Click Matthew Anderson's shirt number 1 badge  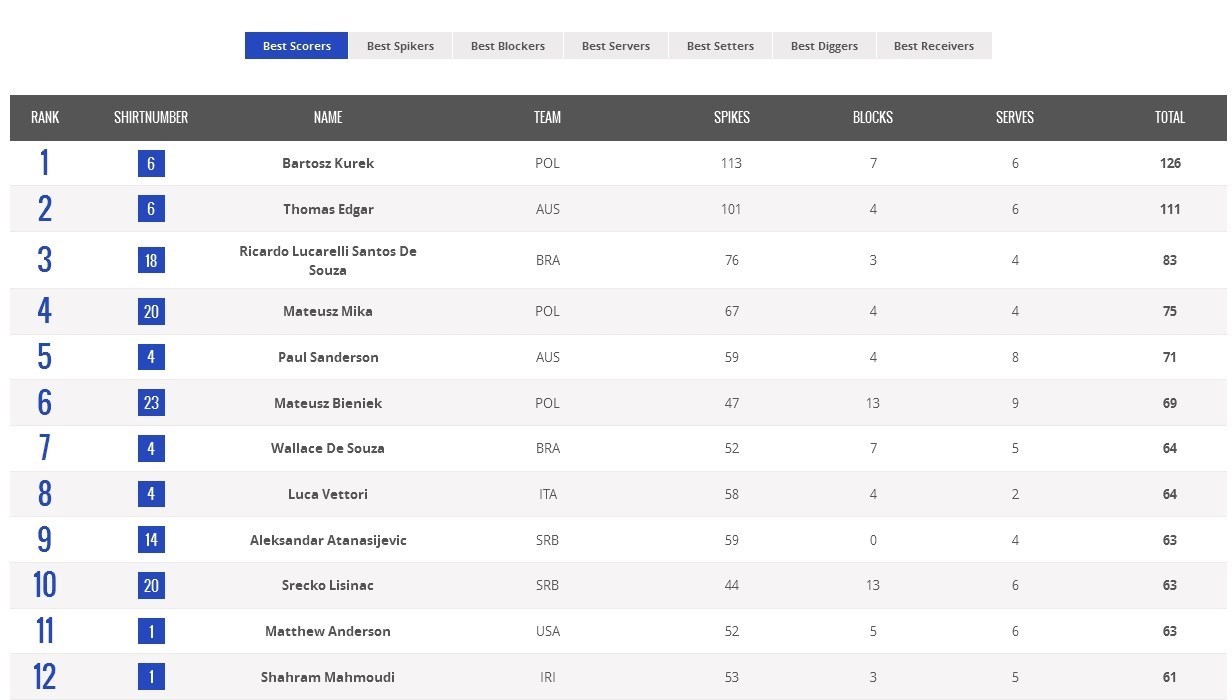tap(151, 631)
